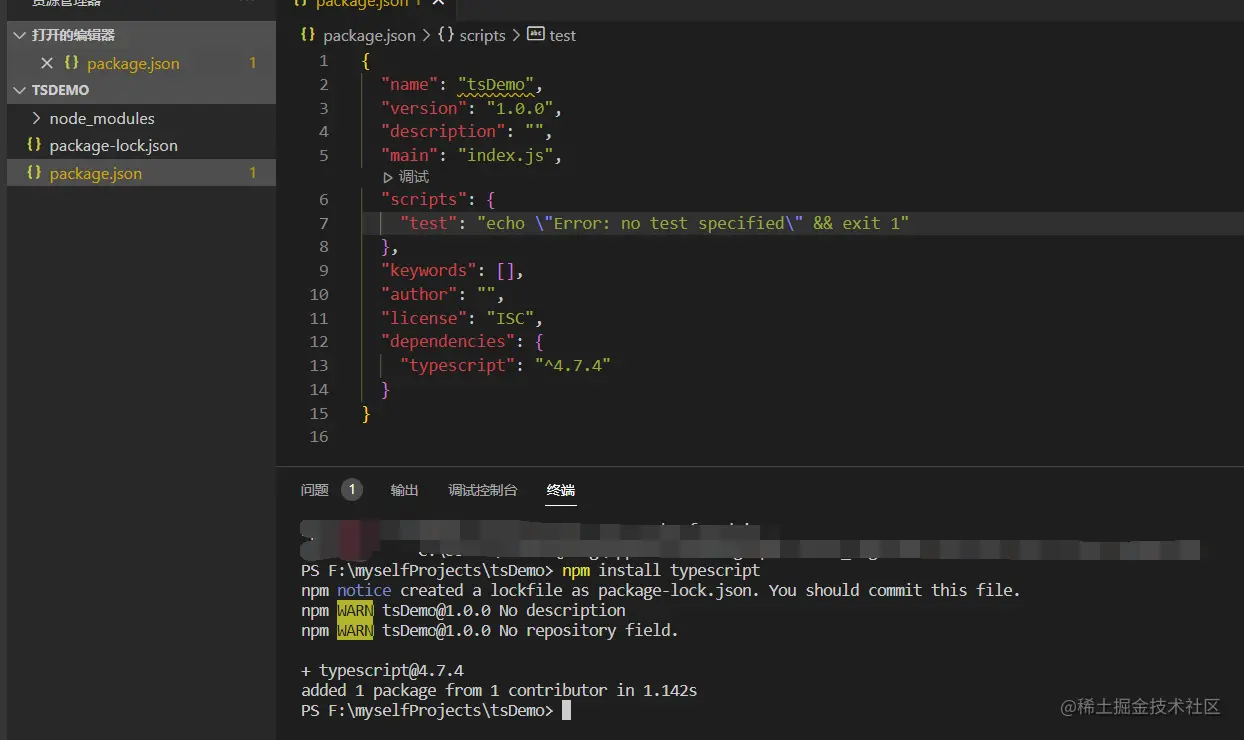Switch to the 调试控制台 panel tab
This screenshot has width=1244, height=740.
483,490
